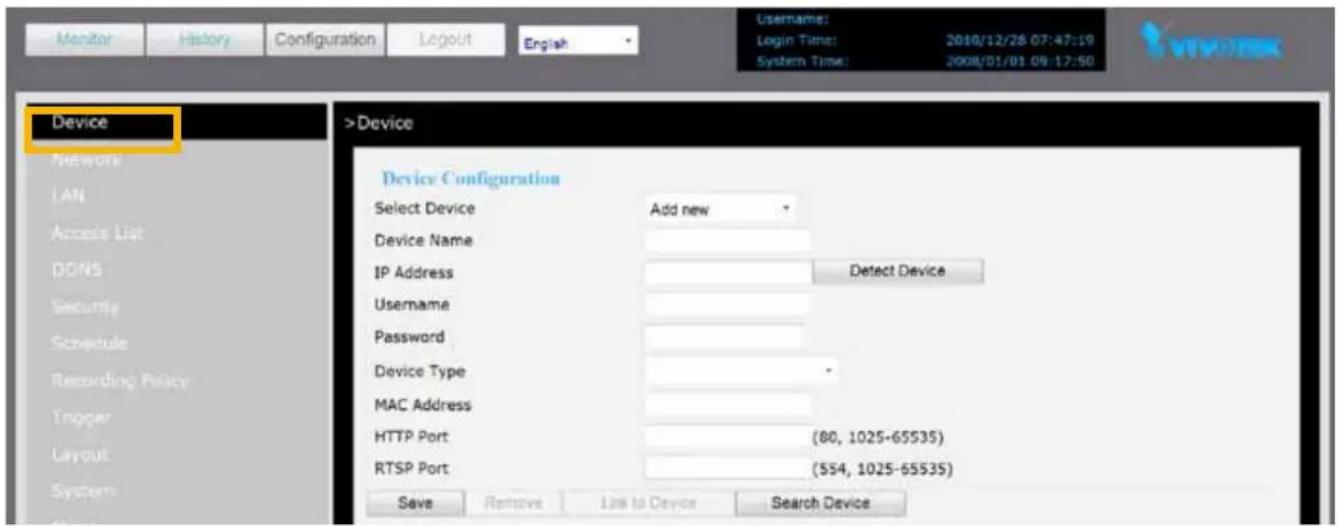1337x526 pixels.
Task: Expand the Select Device 'Add new' dropdown
Action: [x=720, y=211]
